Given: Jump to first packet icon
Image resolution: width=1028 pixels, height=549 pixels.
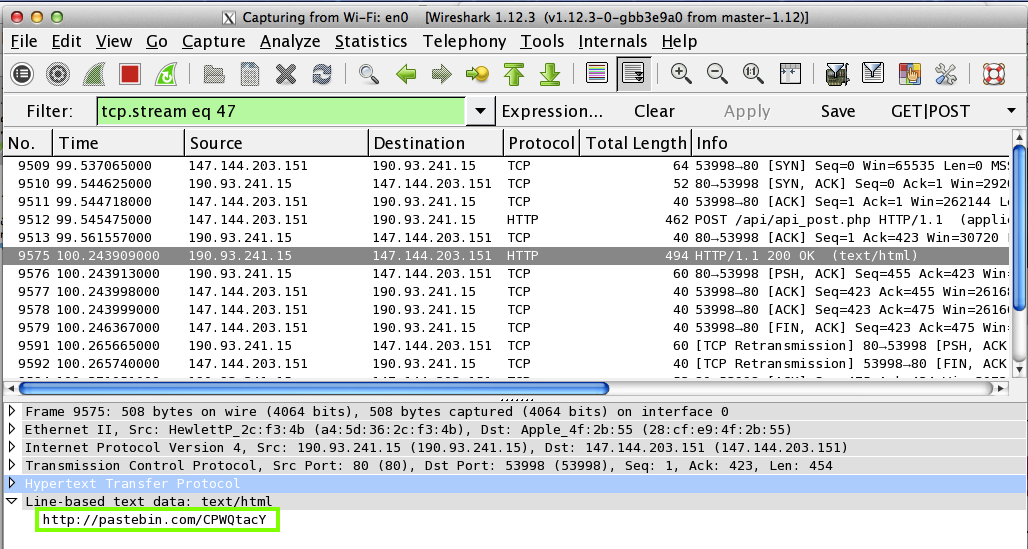Looking at the screenshot, I should pyautogui.click(x=514, y=74).
